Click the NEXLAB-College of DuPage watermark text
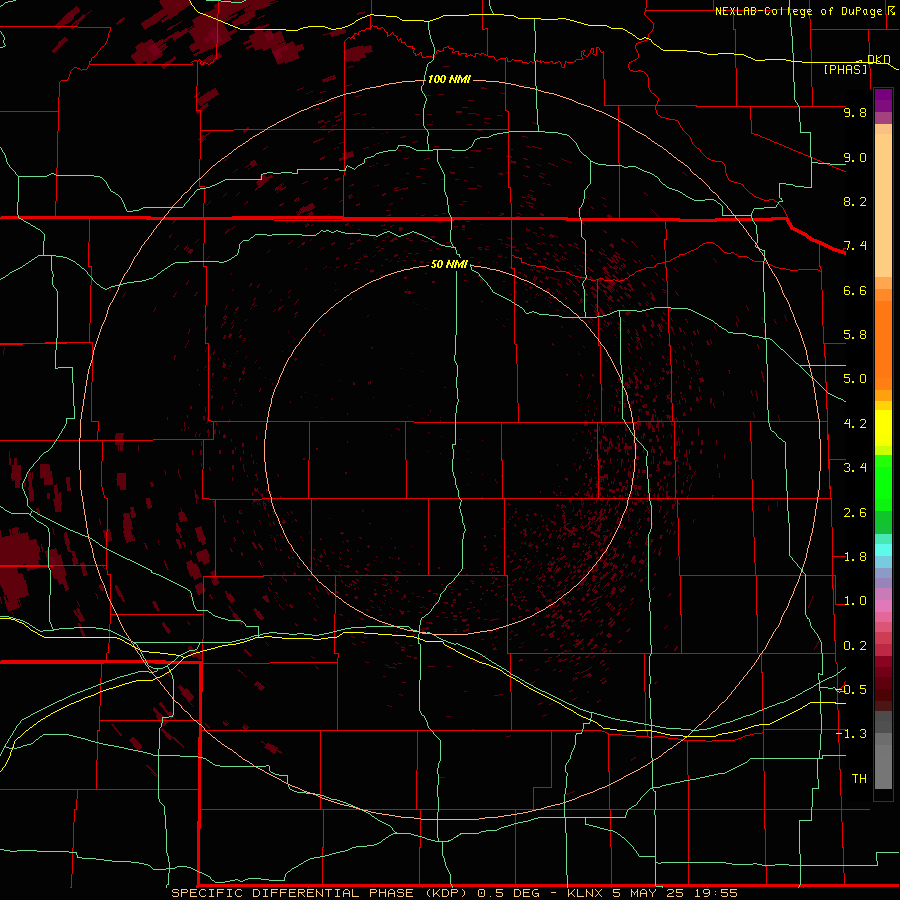The height and width of the screenshot is (900, 900). (x=800, y=11)
